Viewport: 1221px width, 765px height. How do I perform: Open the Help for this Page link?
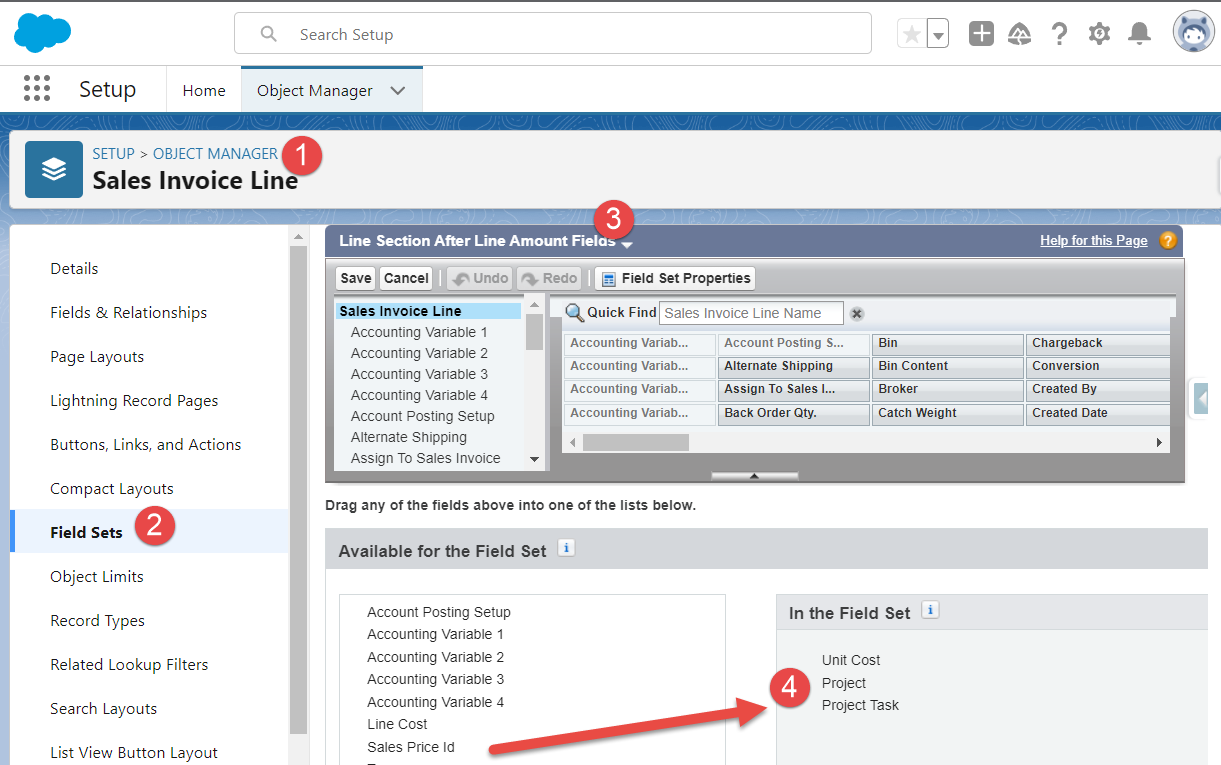coord(1094,240)
